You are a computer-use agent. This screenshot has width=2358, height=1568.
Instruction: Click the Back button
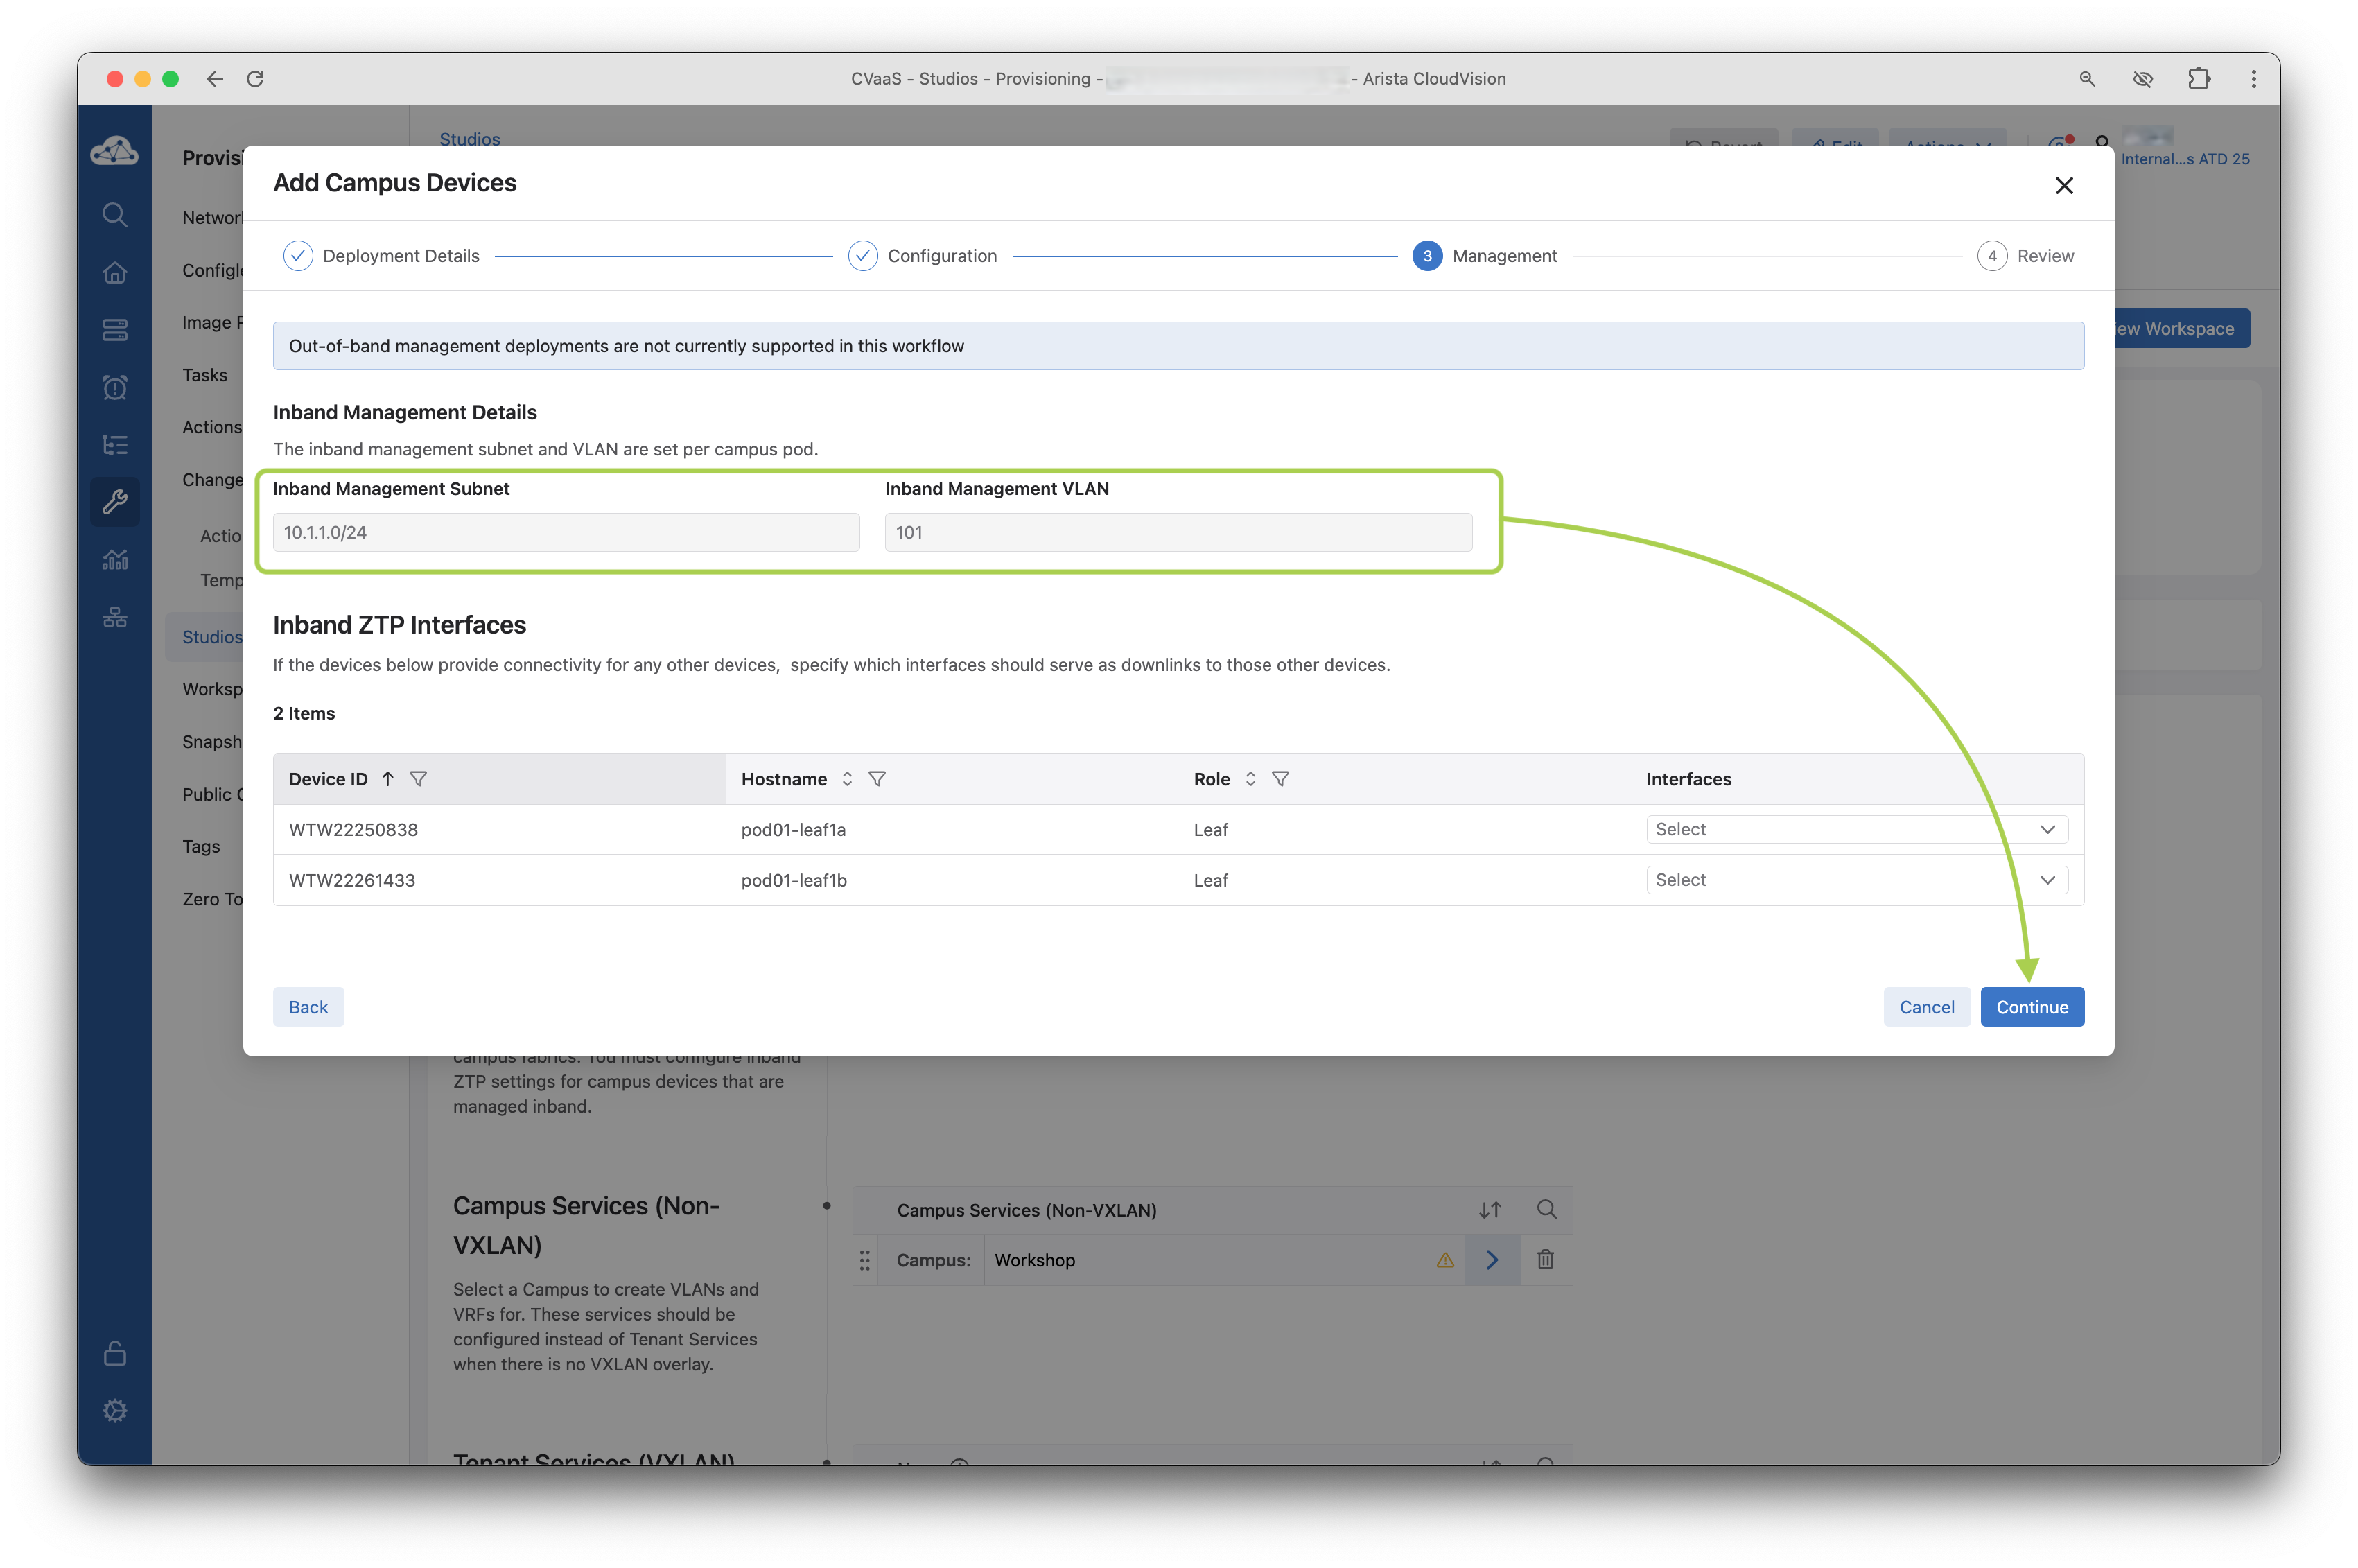coord(308,1007)
